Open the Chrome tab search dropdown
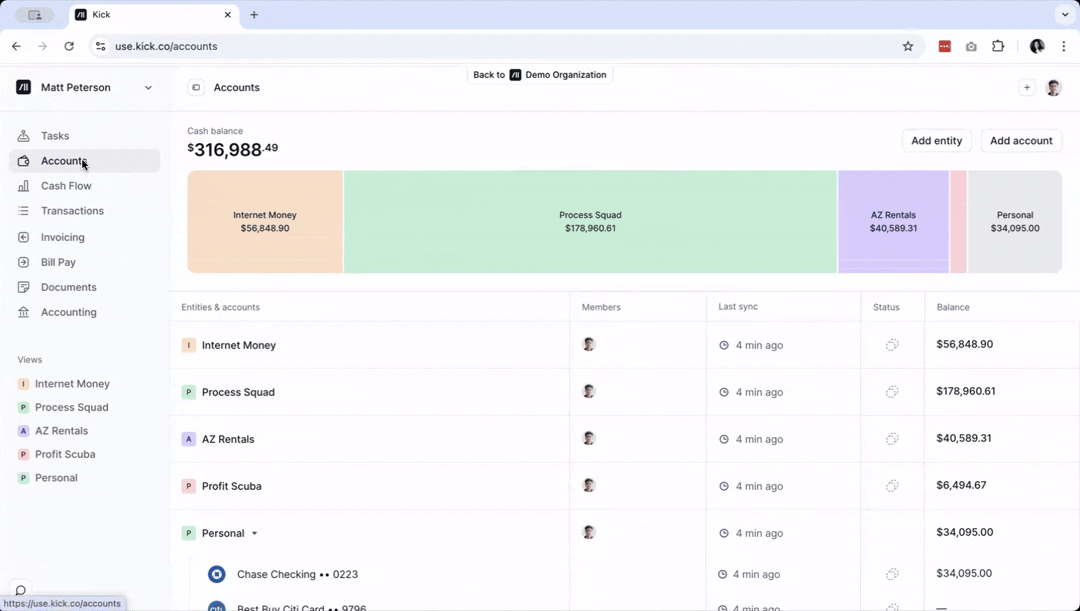Screen dimensions: 1080x611 click(x=1063, y=15)
